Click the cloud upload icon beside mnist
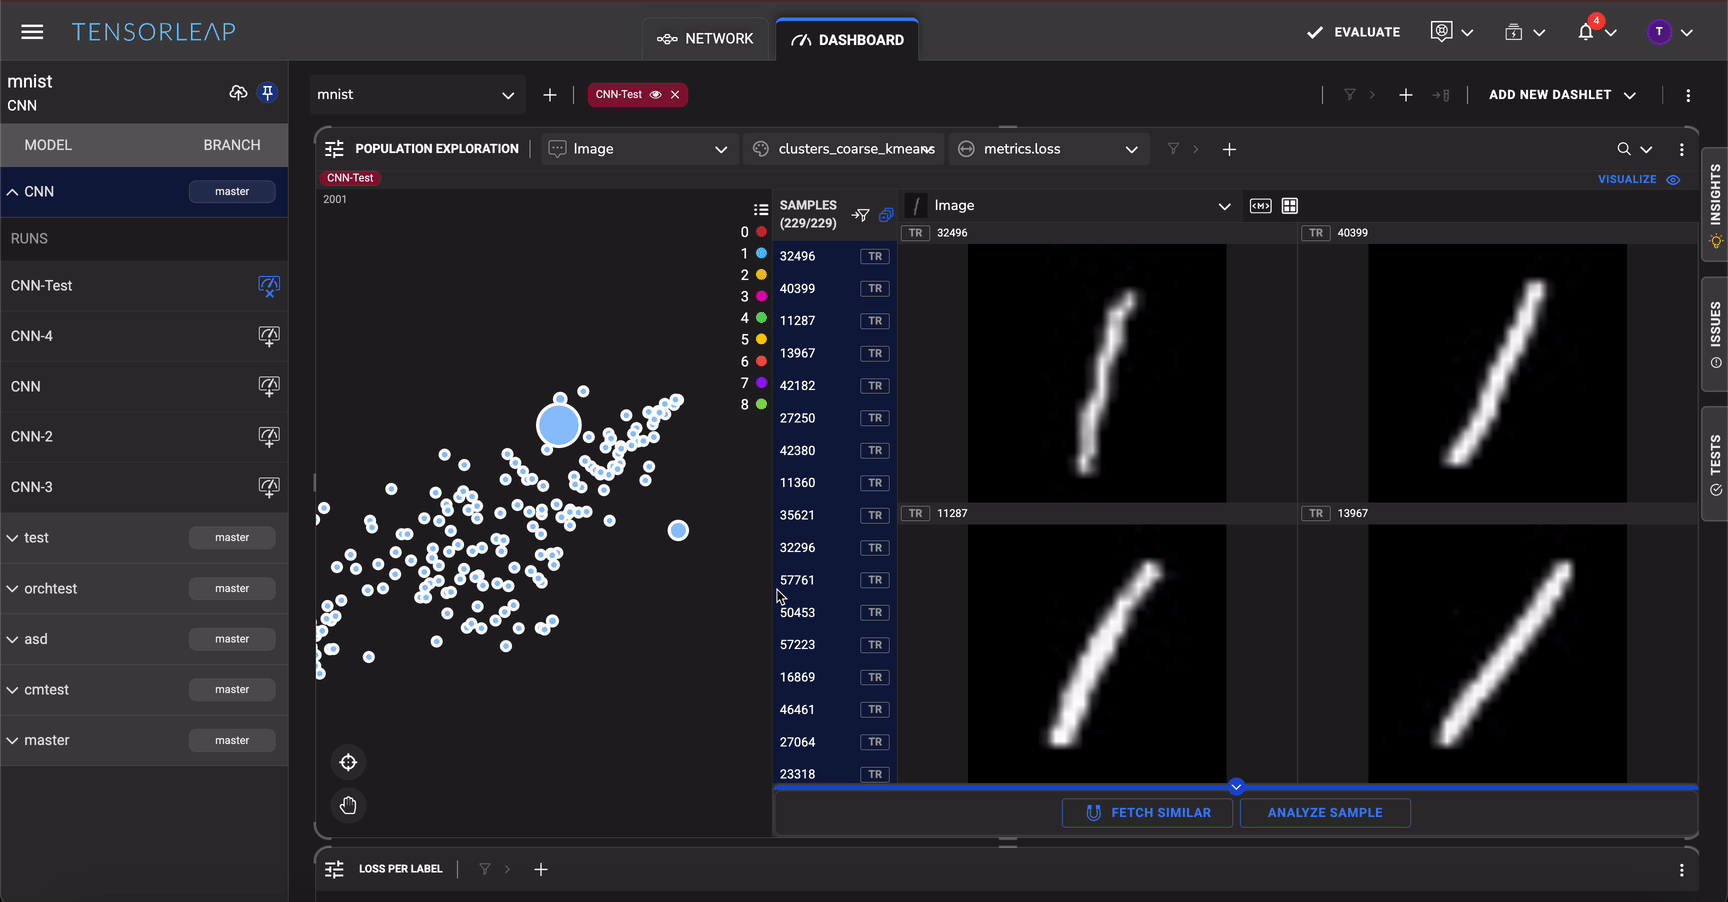Viewport: 1728px width, 902px height. (238, 93)
